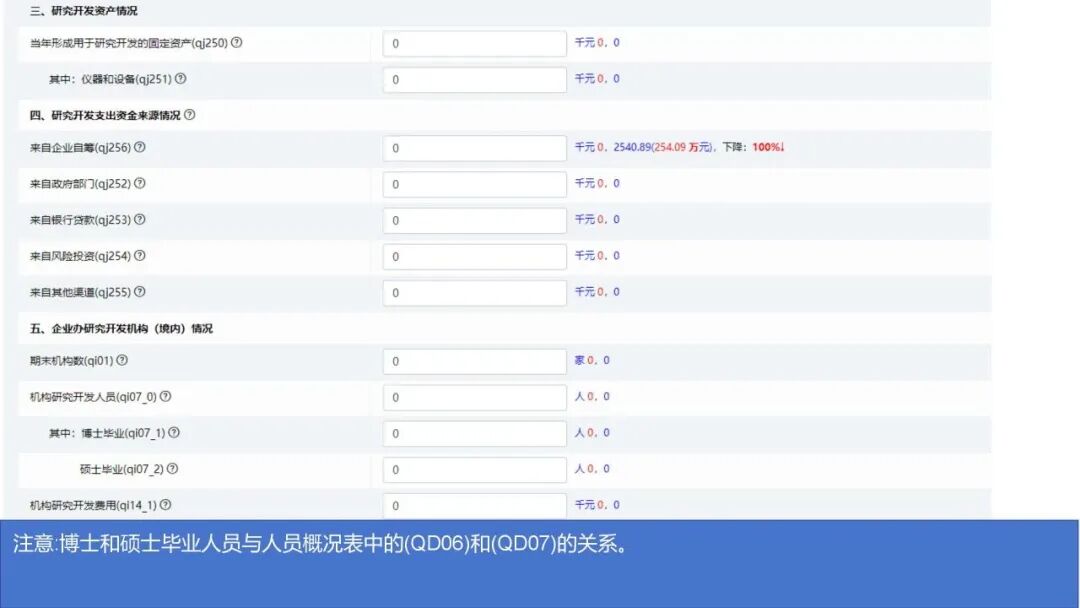Image resolution: width=1080 pixels, height=608 pixels.
Task: Click inside the 期末机构数 input field
Action: pos(473,361)
